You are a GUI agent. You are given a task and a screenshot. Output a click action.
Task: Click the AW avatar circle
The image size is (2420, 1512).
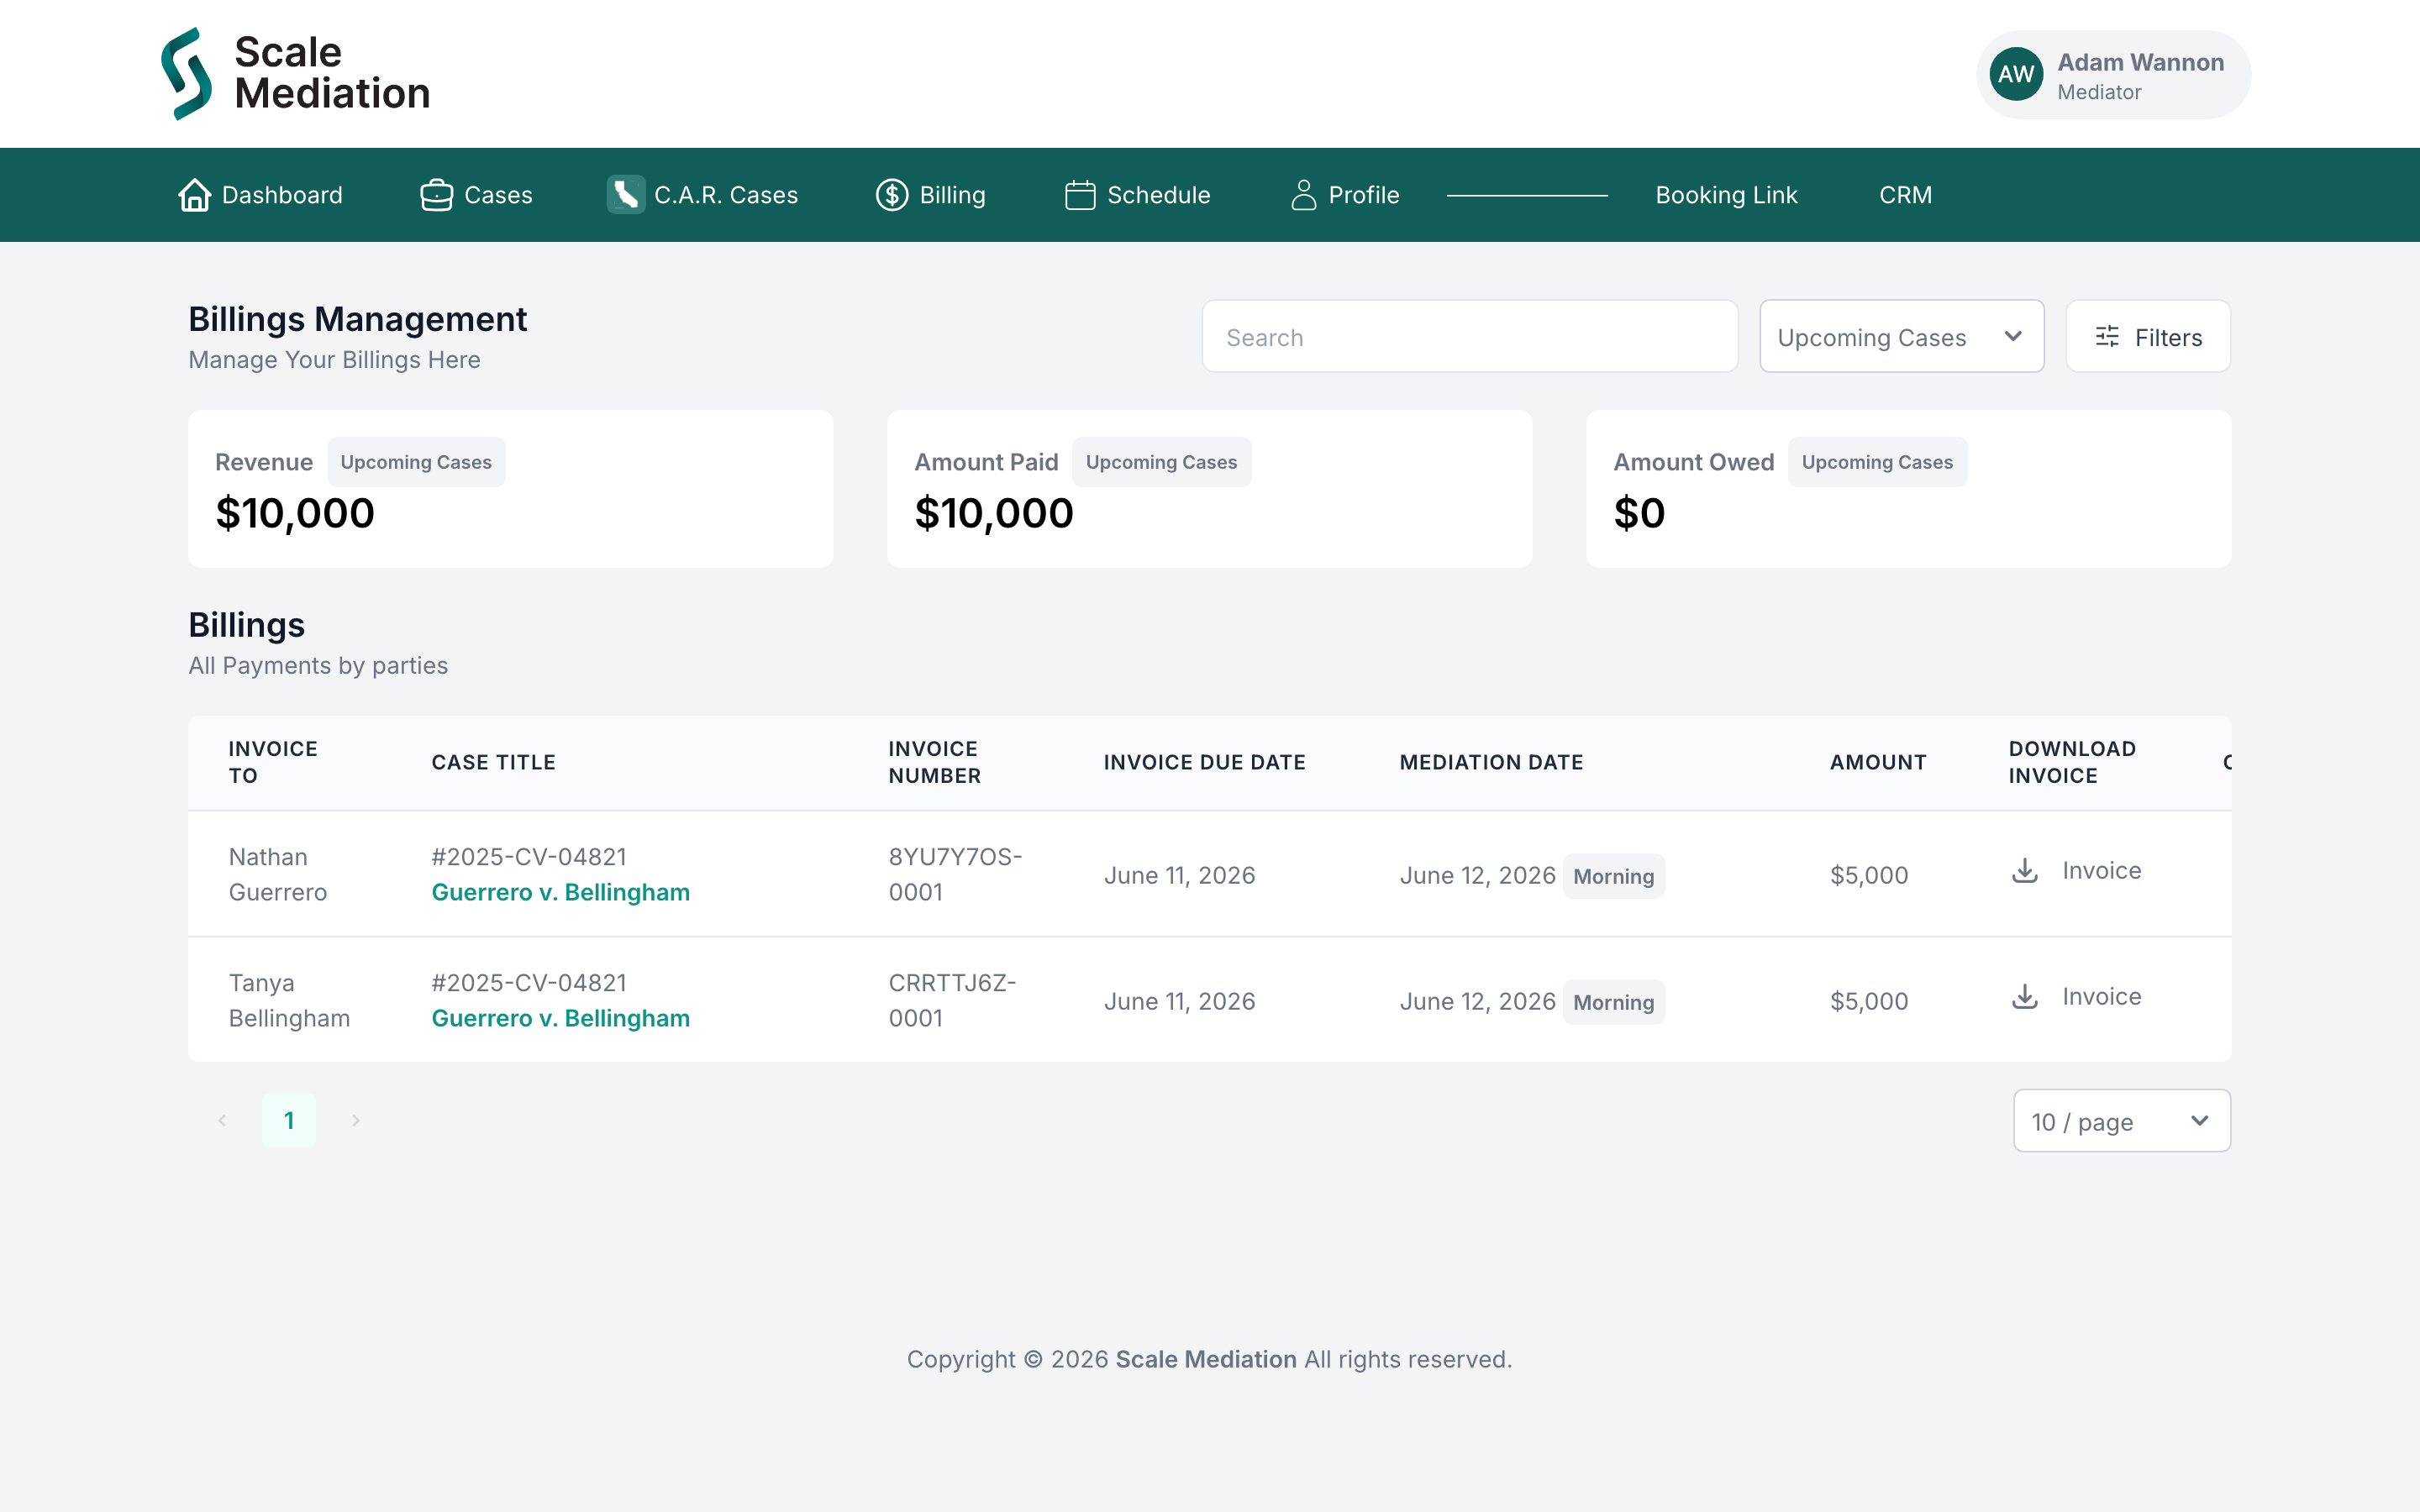pyautogui.click(x=2016, y=74)
